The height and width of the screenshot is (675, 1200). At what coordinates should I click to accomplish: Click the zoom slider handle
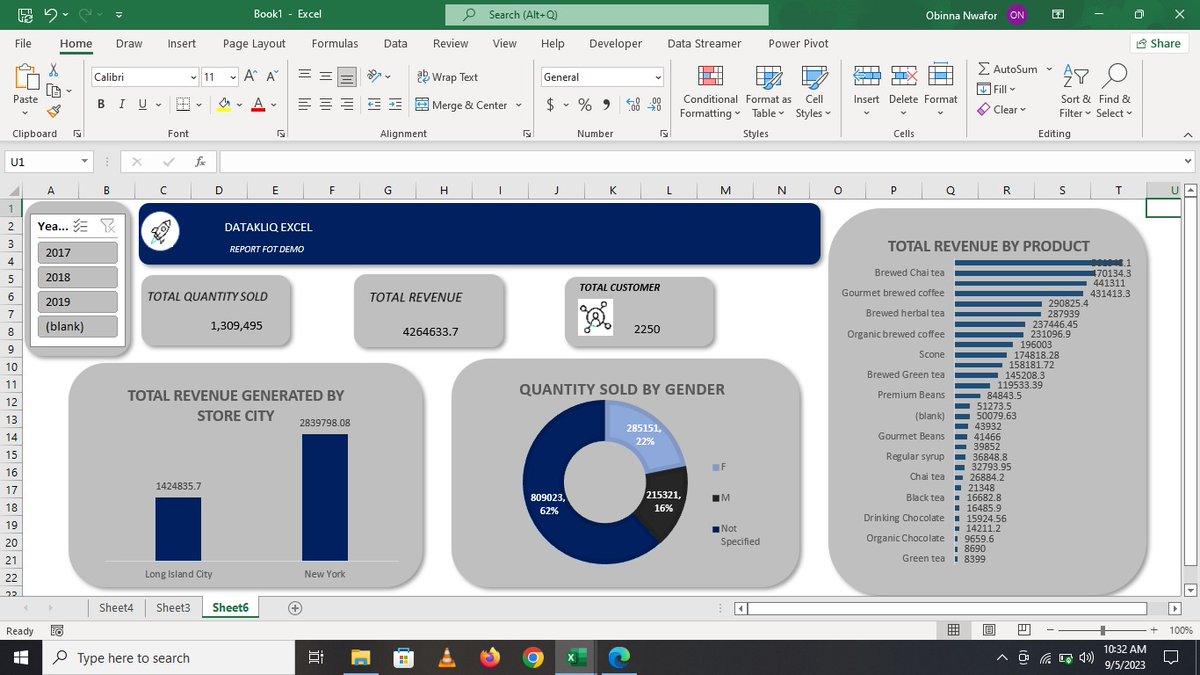click(x=1102, y=630)
